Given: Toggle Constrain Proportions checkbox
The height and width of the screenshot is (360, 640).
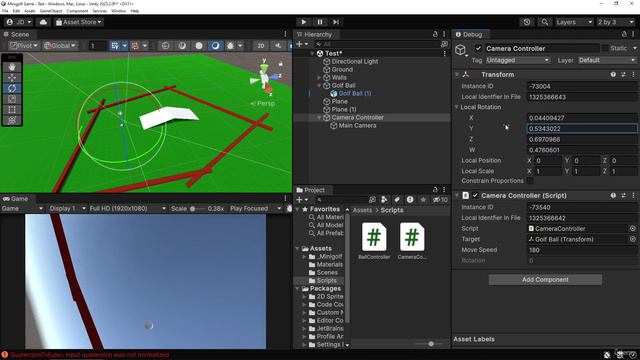Looking at the screenshot, I should coord(530,180).
